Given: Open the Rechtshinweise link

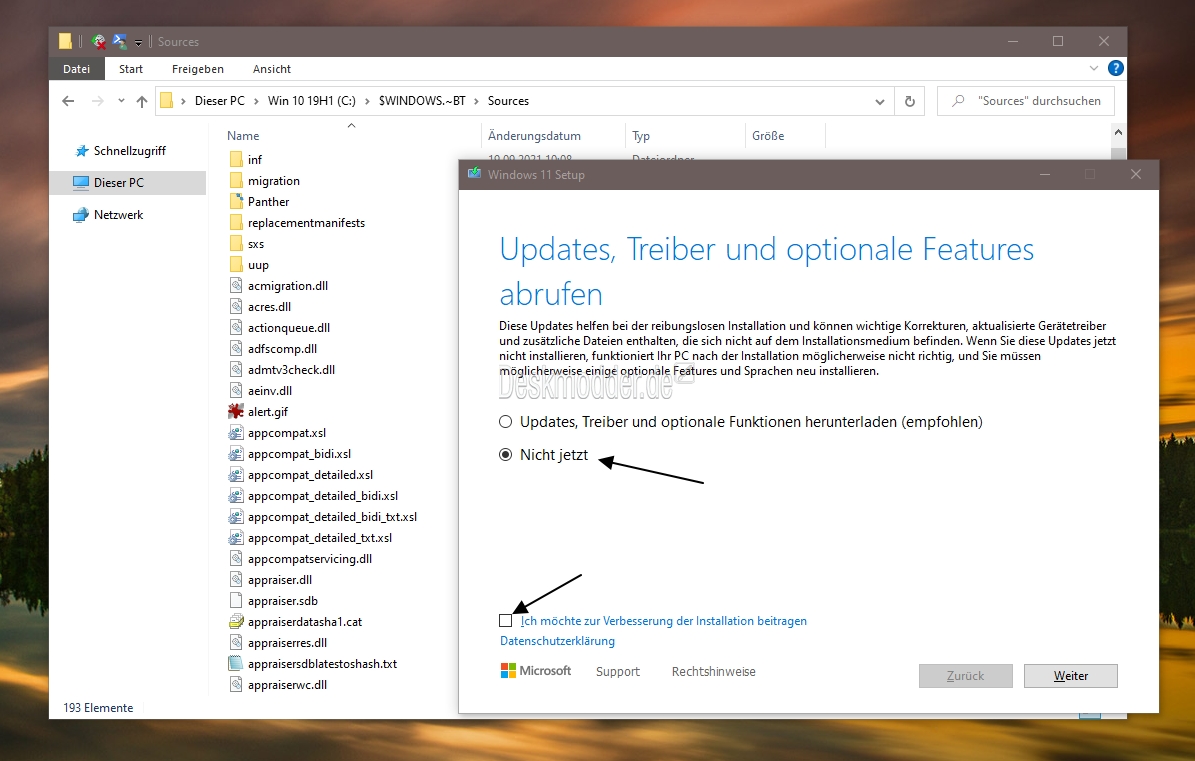Looking at the screenshot, I should 714,671.
